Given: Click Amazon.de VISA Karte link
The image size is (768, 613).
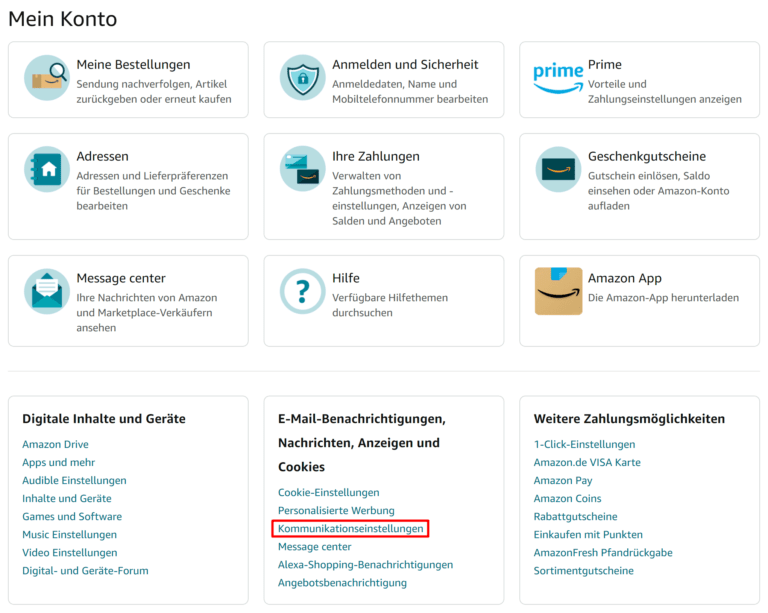Looking at the screenshot, I should pyautogui.click(x=587, y=462).
